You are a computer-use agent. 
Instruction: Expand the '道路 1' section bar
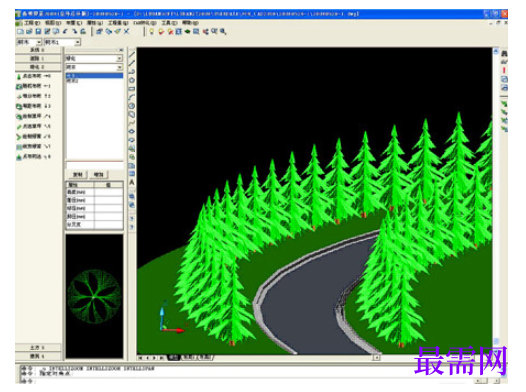click(x=38, y=58)
